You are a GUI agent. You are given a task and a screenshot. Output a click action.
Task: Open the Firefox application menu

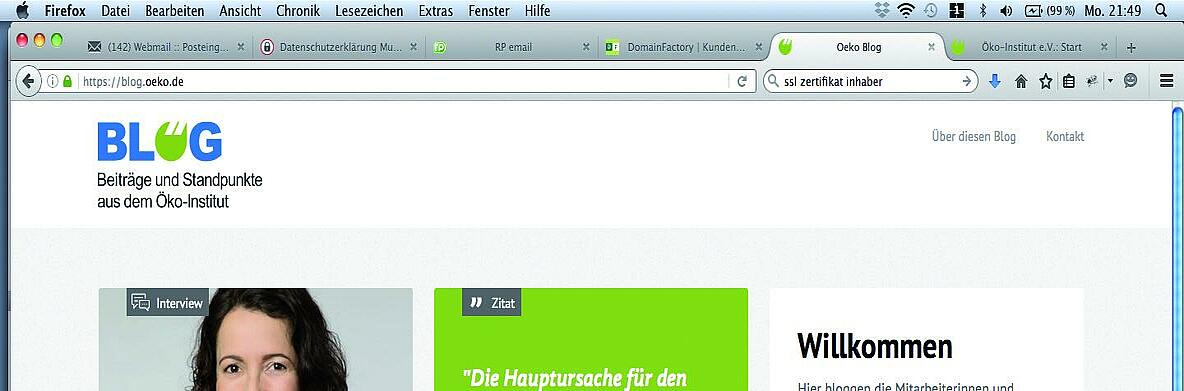[x=64, y=11]
